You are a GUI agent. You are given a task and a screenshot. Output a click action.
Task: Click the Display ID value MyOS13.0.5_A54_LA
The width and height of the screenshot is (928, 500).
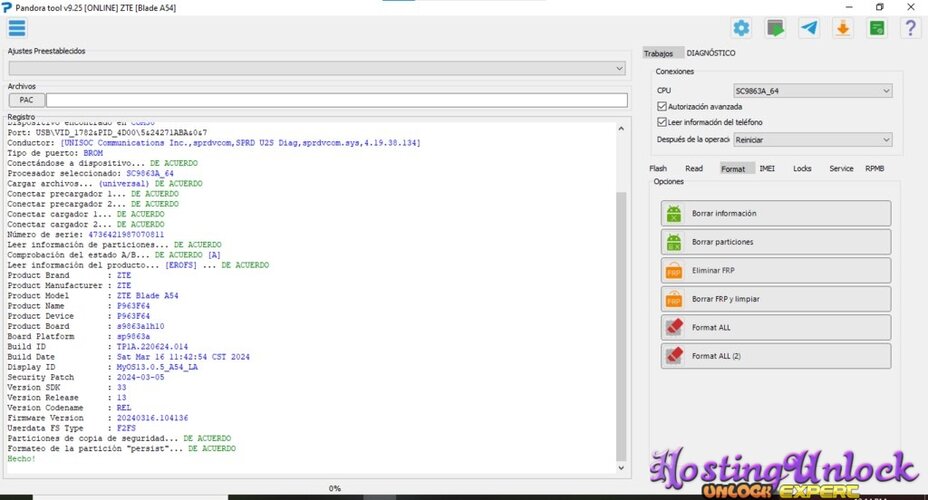pyautogui.click(x=157, y=367)
